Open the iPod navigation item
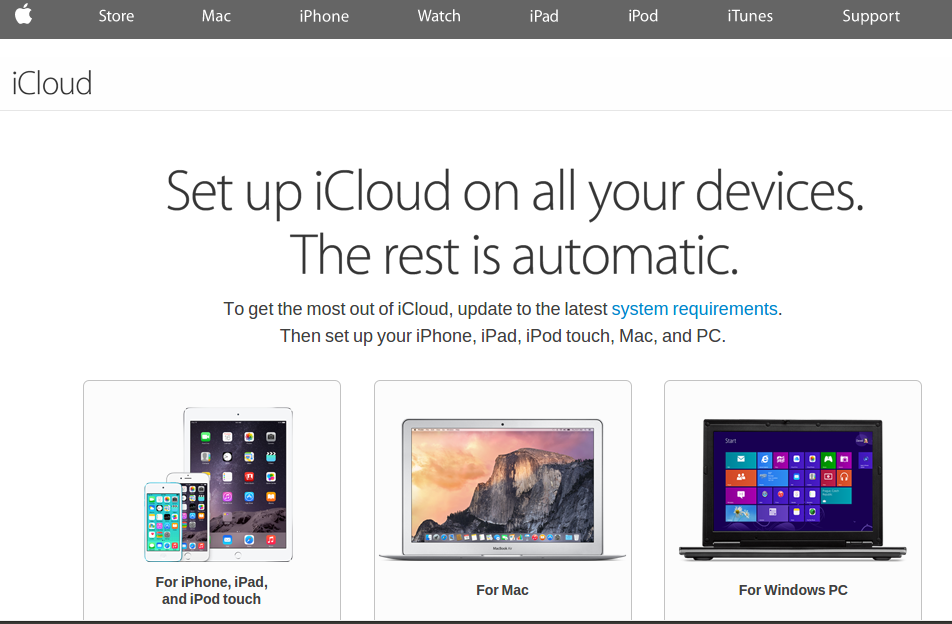The image size is (952, 624). pyautogui.click(x=643, y=16)
